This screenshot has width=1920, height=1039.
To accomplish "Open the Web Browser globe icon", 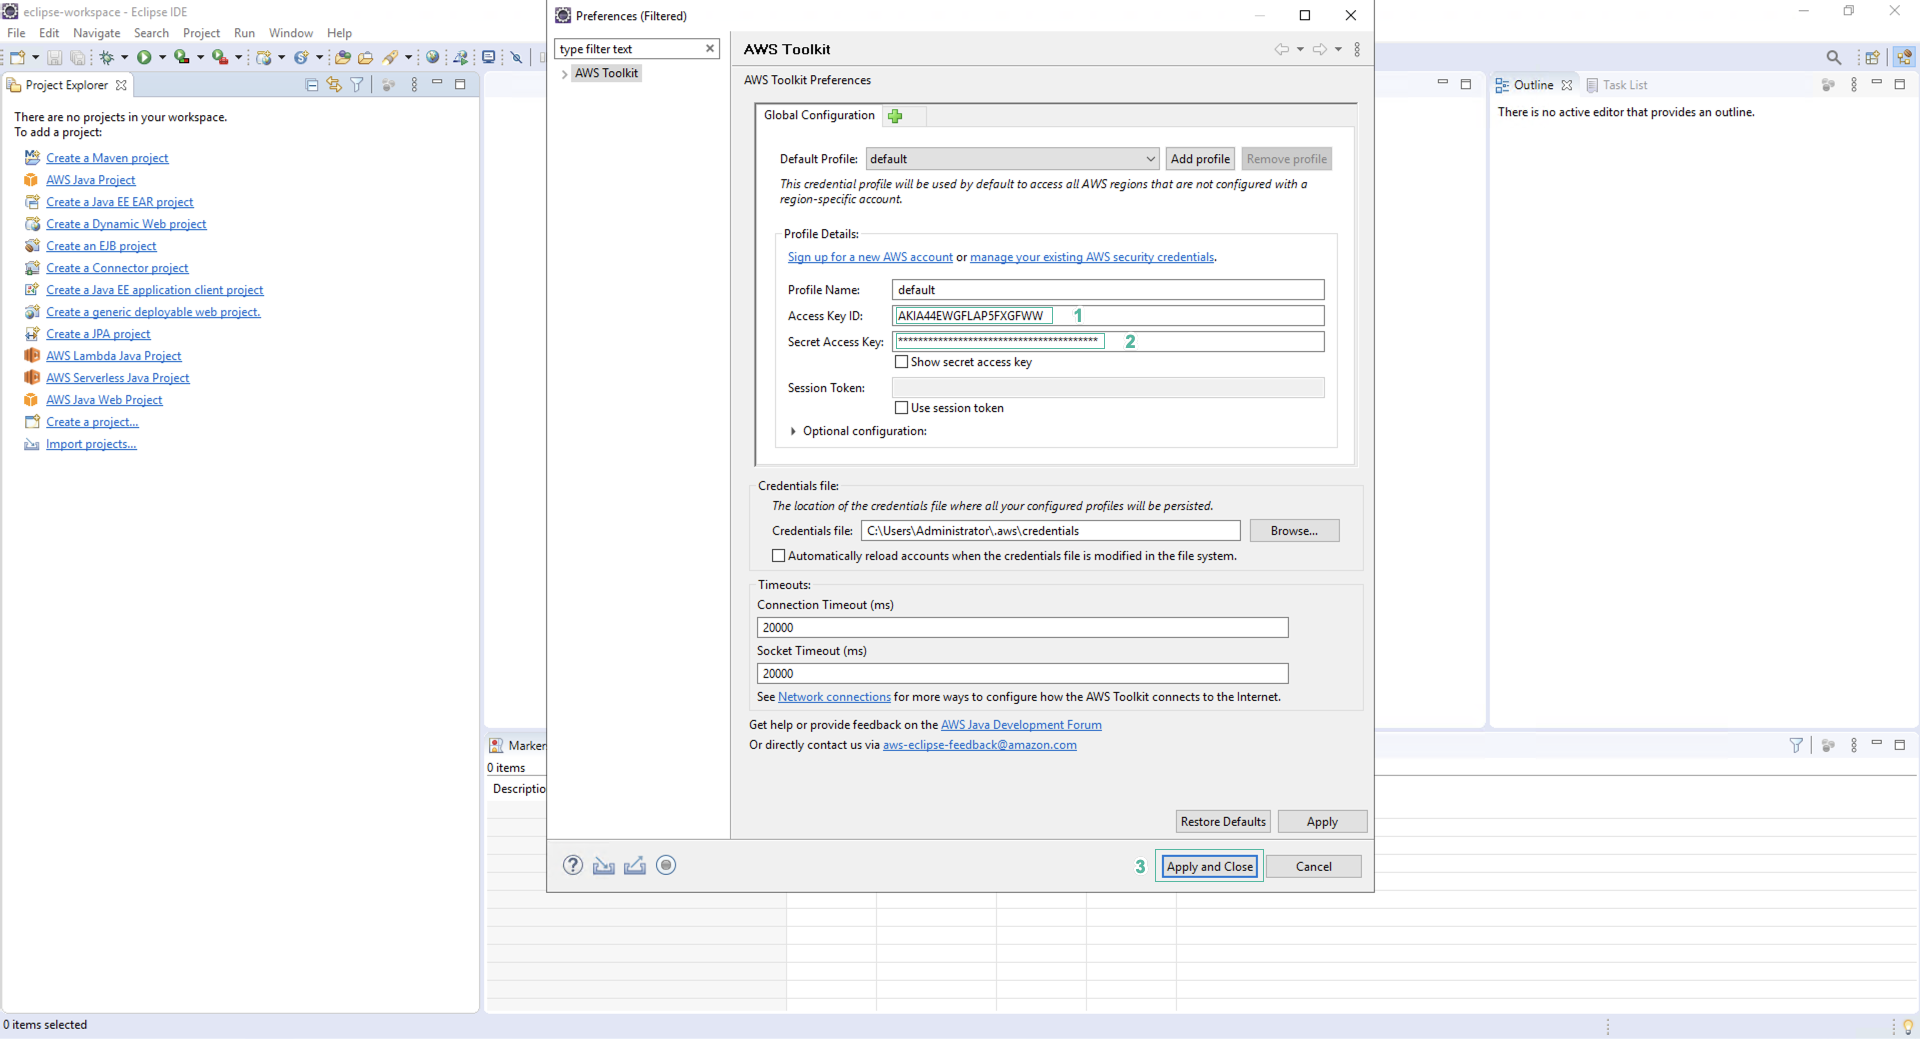I will 433,57.
